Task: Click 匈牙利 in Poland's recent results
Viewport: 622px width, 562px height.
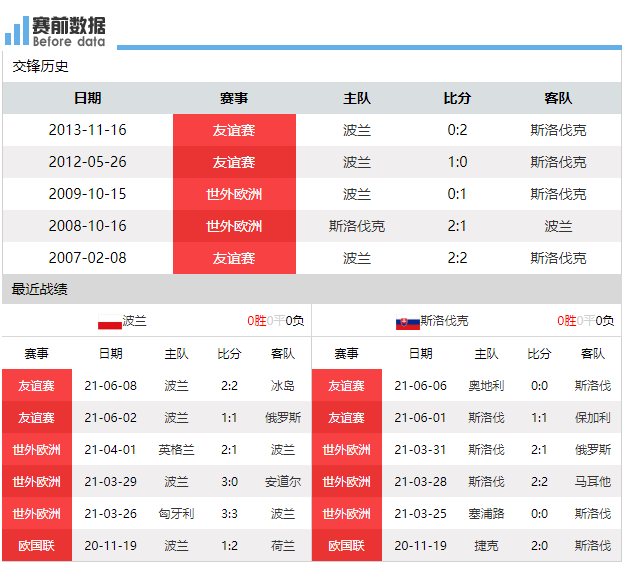Action: (177, 514)
